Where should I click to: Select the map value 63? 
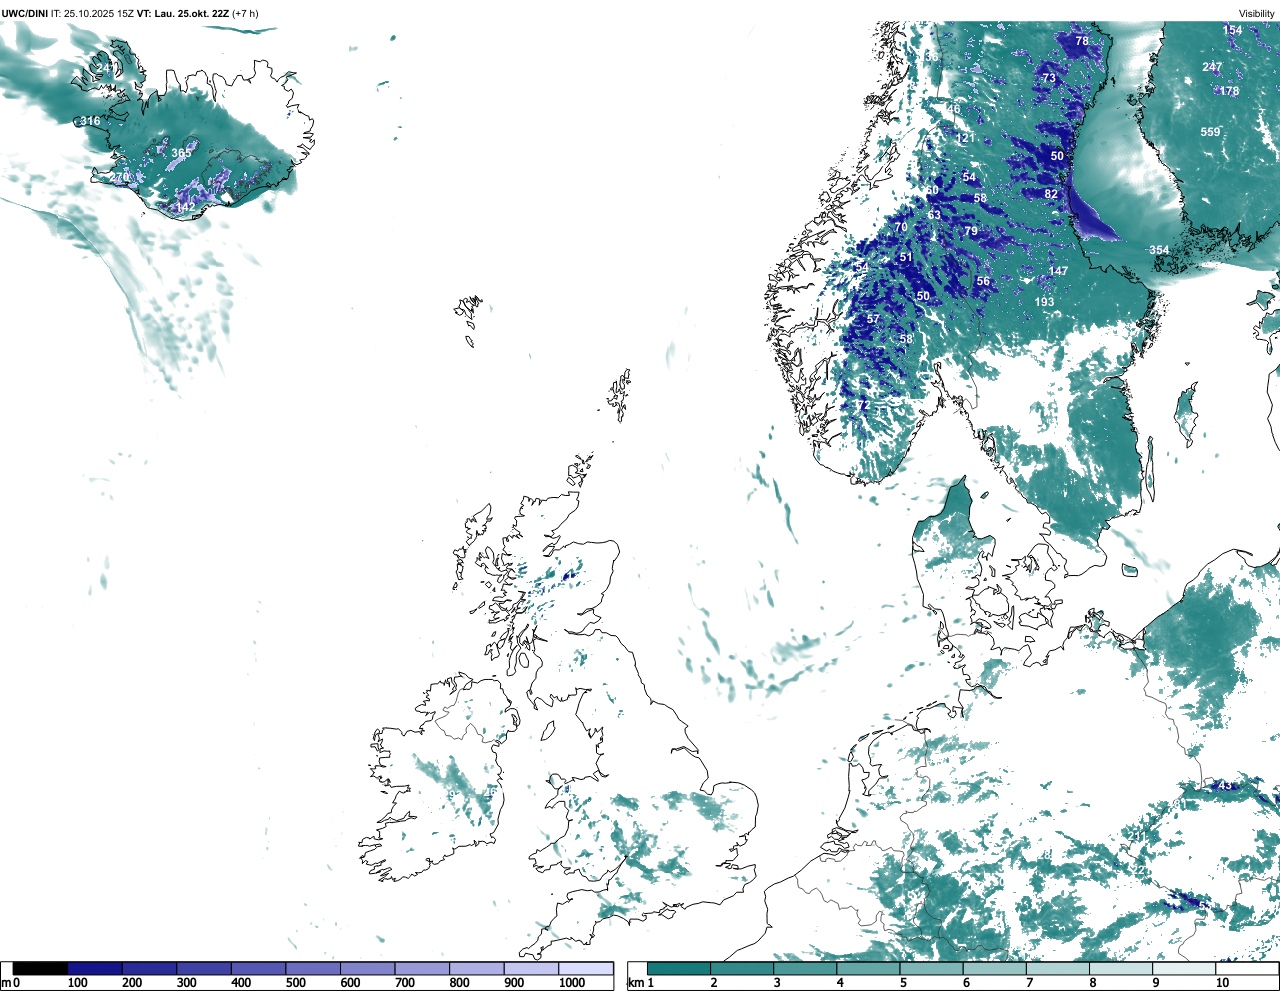coord(934,215)
